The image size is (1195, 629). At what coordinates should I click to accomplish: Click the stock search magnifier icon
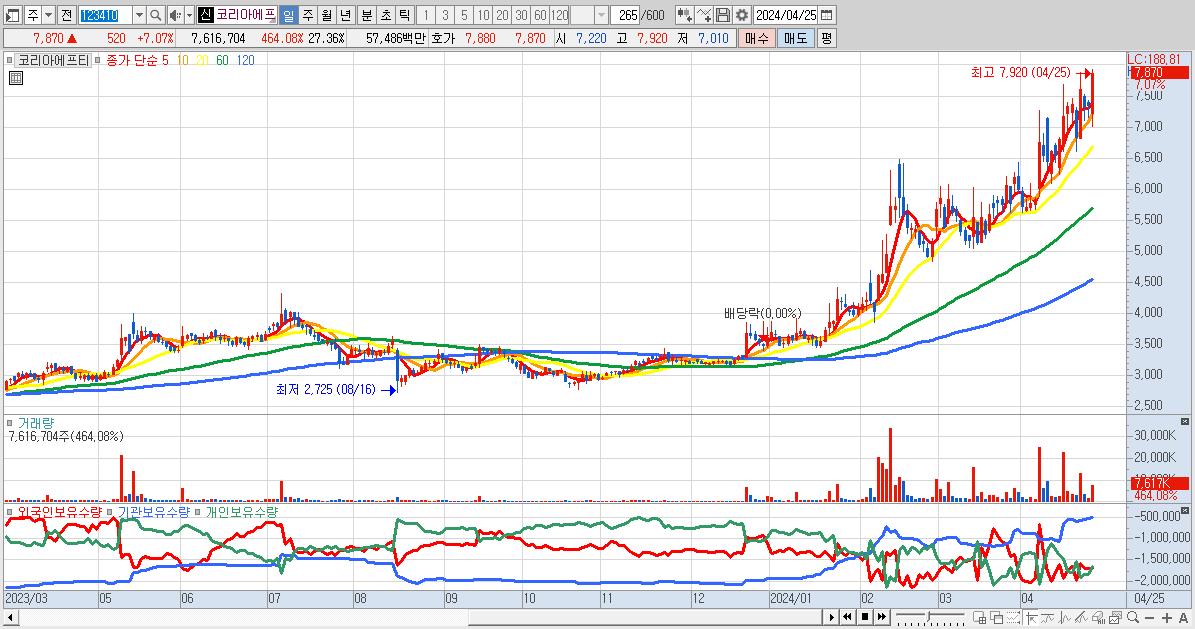click(x=155, y=15)
